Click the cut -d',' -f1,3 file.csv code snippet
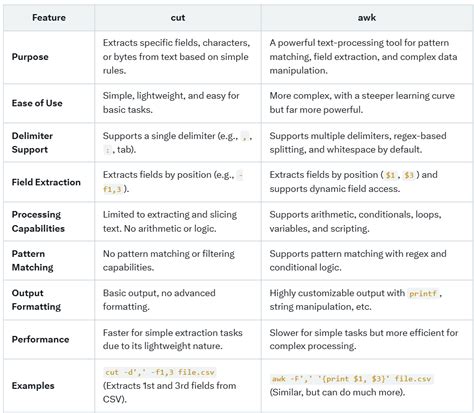The width and height of the screenshot is (474, 413). click(x=160, y=372)
